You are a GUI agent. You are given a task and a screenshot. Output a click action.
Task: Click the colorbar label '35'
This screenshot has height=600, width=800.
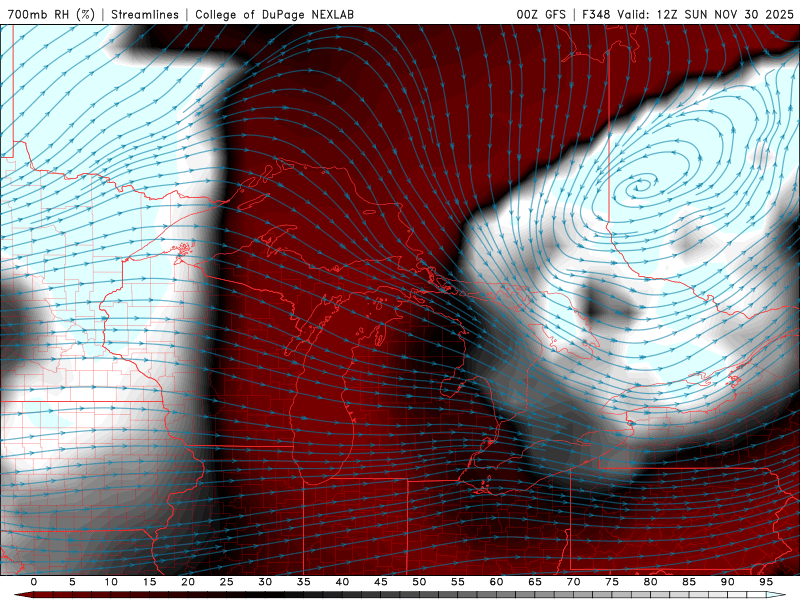304,582
